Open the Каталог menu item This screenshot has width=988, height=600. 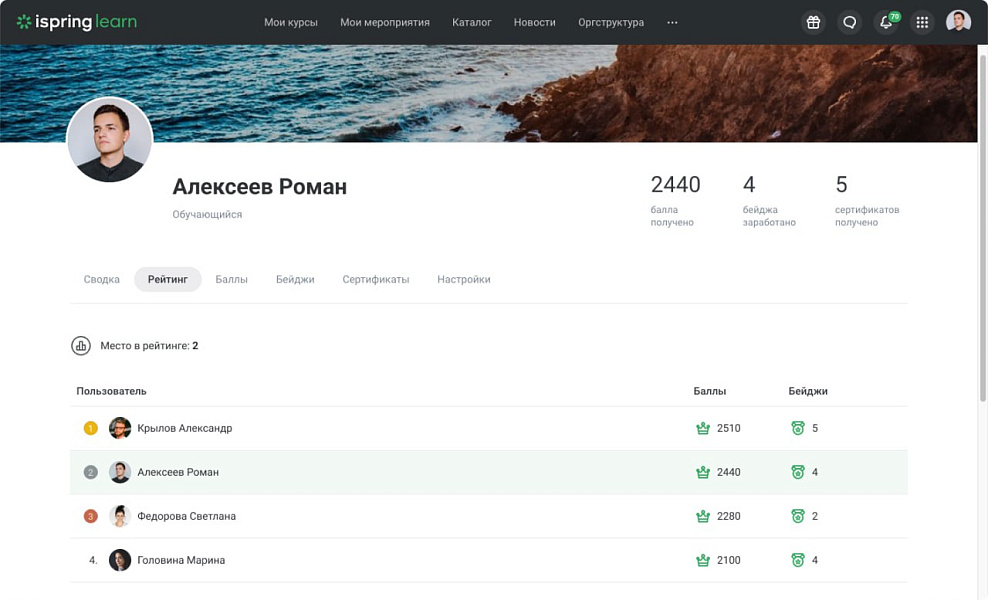[x=471, y=21]
